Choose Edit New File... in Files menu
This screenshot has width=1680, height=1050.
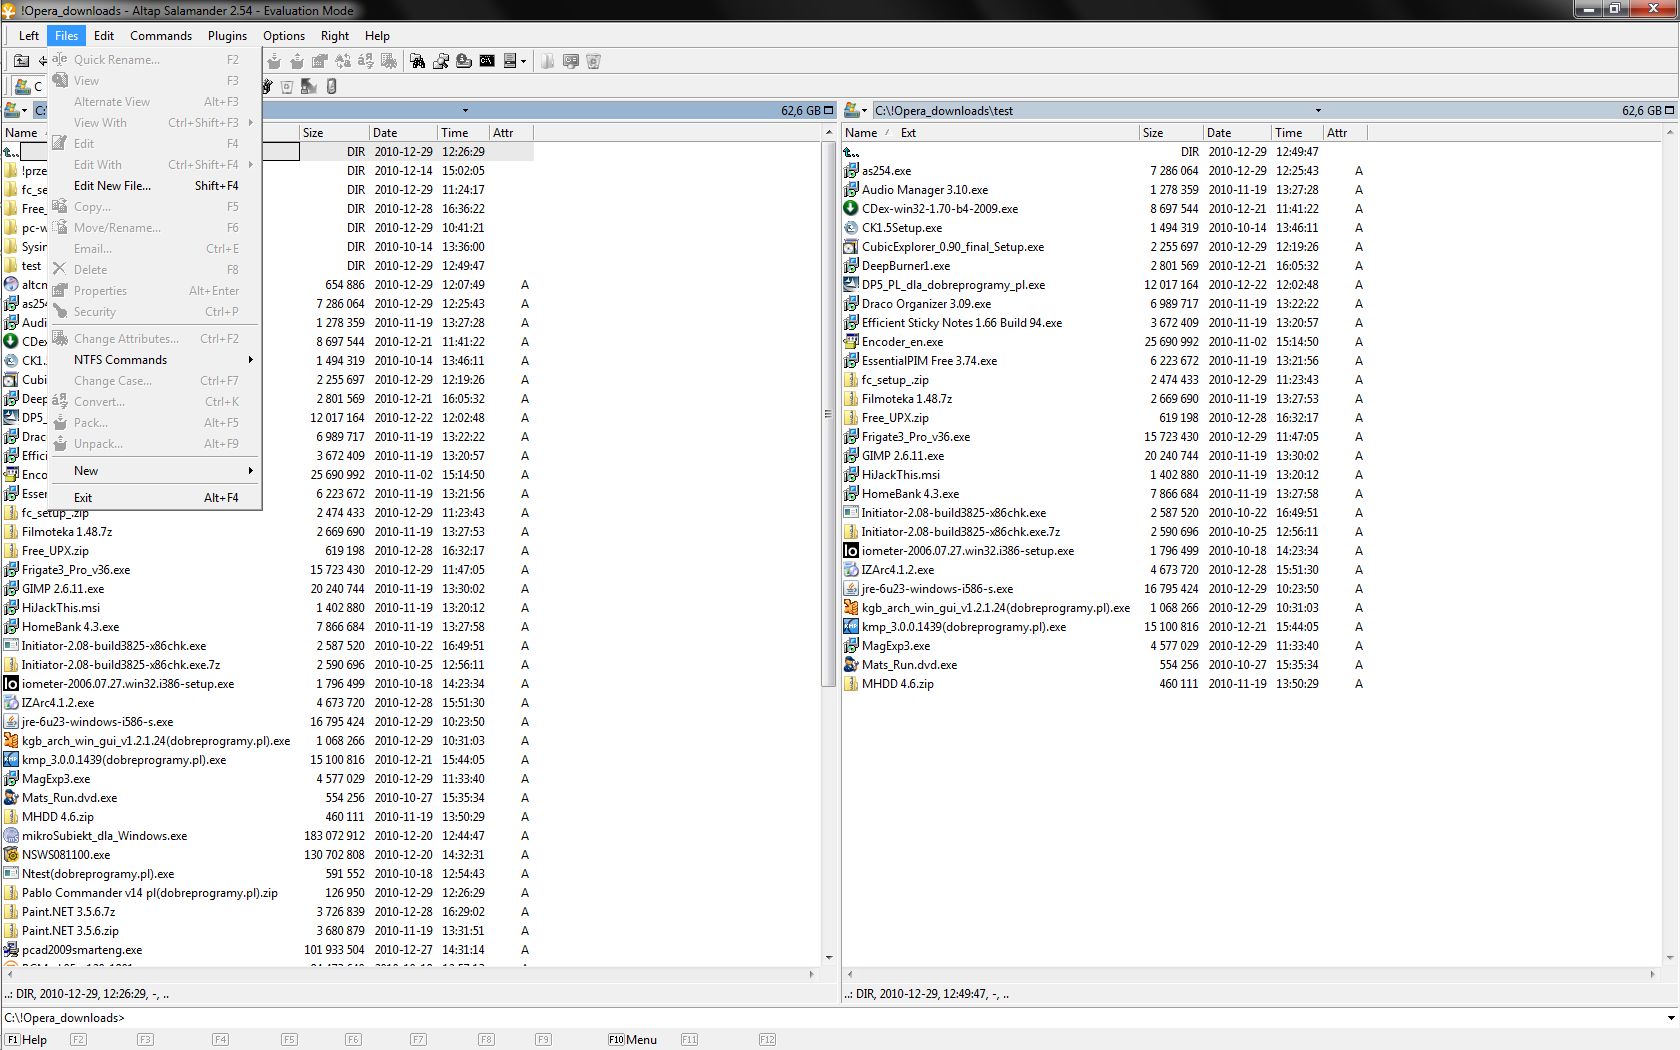point(154,186)
